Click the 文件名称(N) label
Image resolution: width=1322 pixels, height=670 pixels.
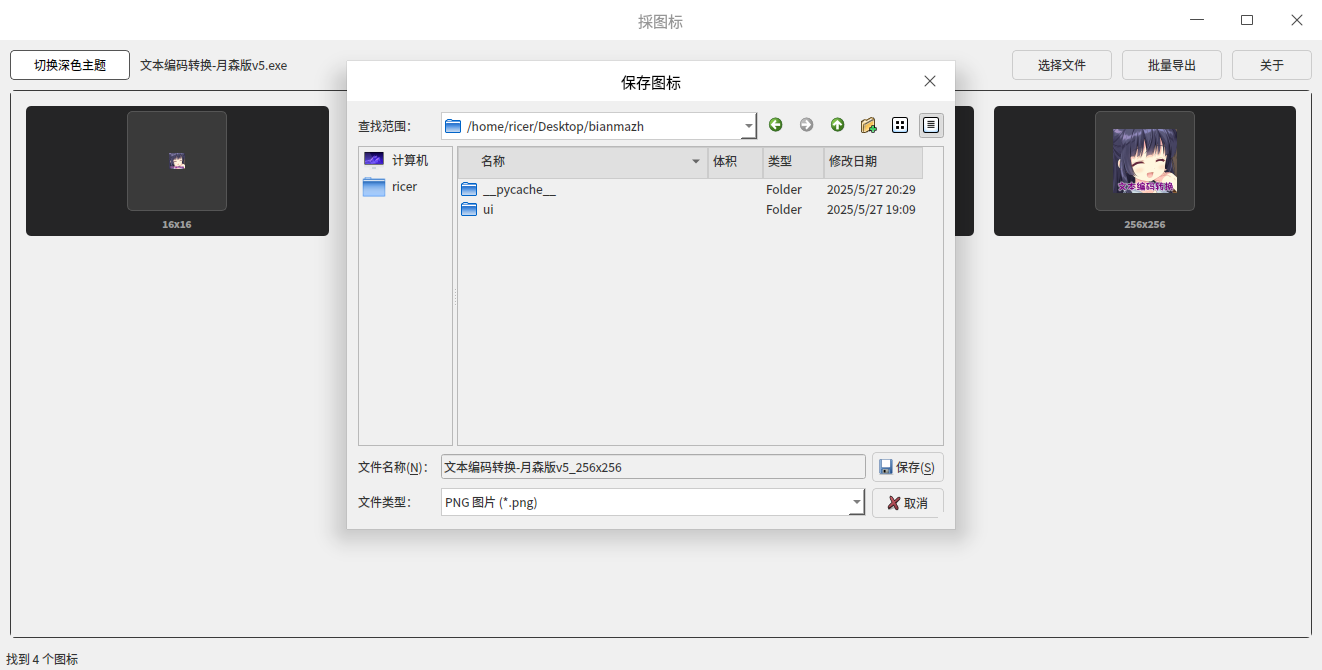393,467
